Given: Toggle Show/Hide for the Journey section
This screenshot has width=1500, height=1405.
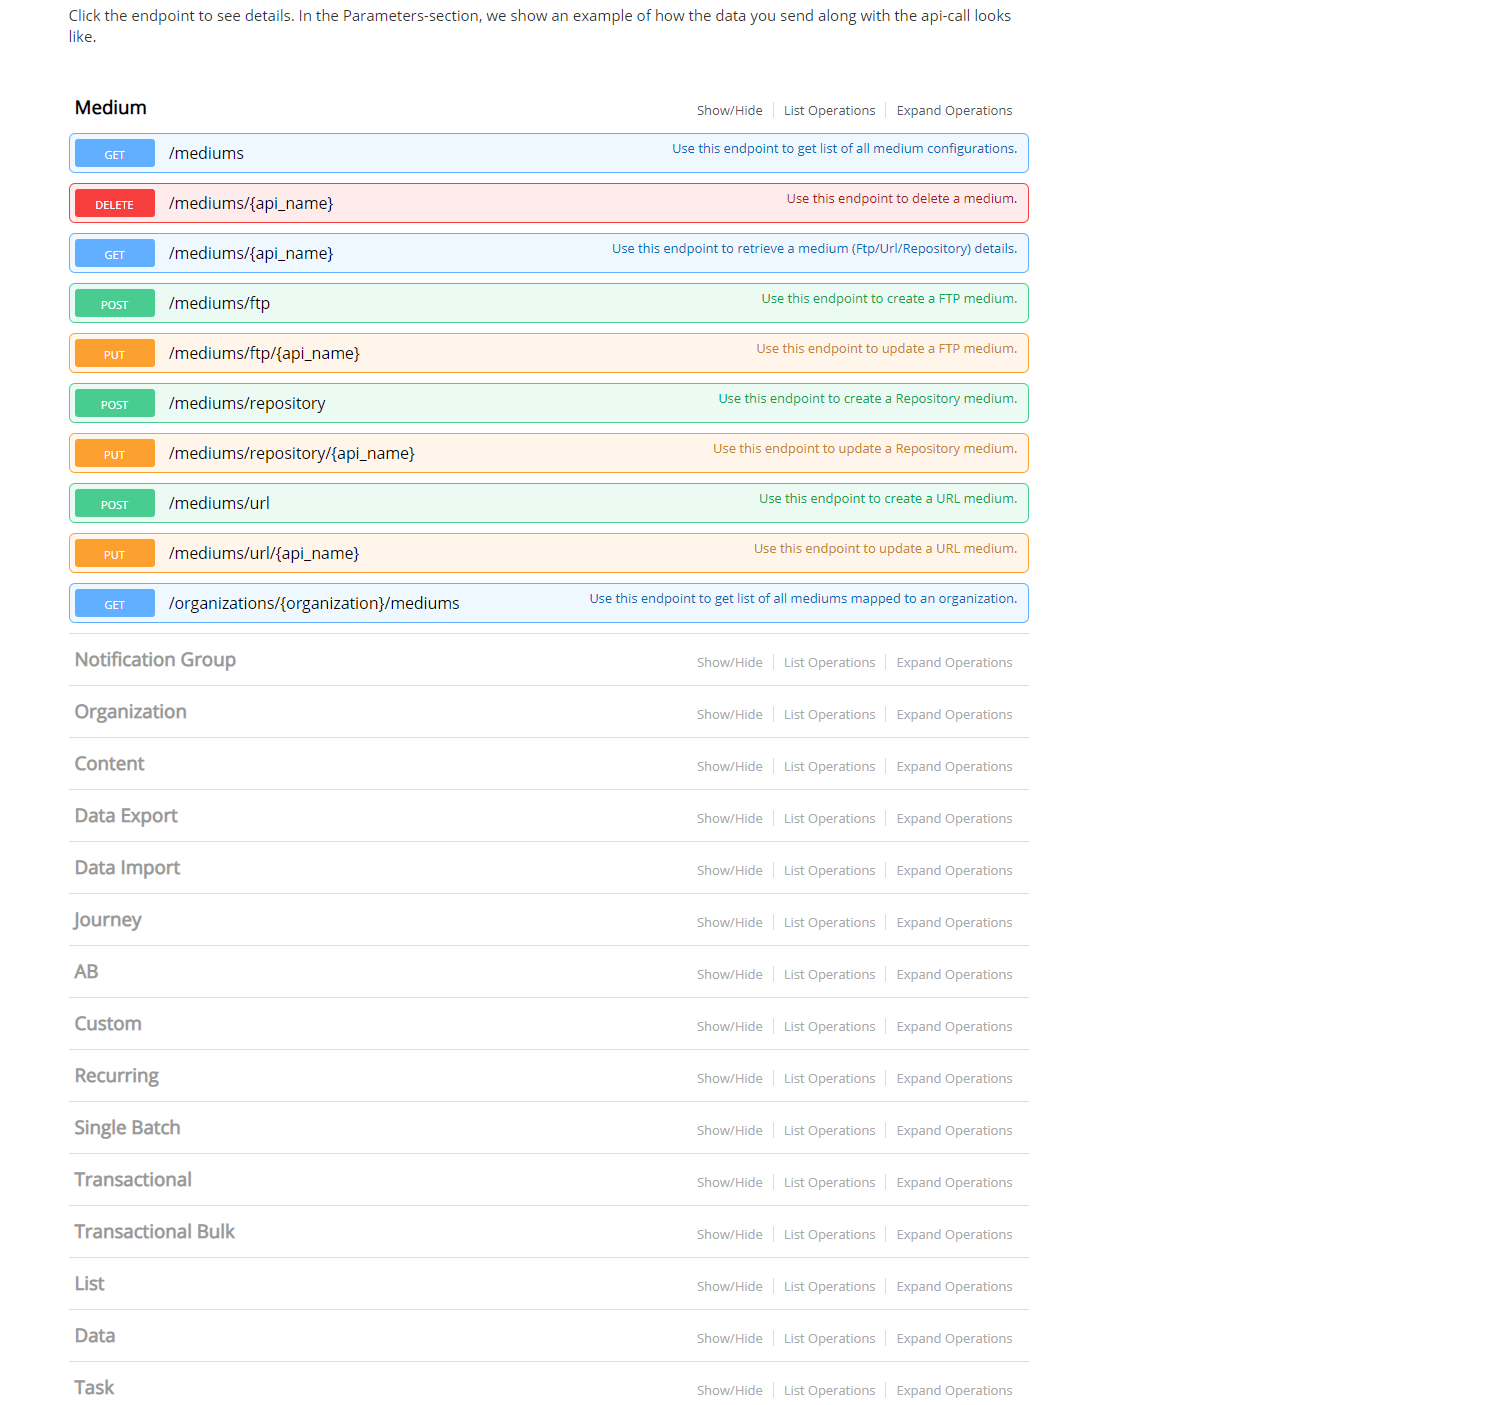Looking at the screenshot, I should pyautogui.click(x=729, y=922).
